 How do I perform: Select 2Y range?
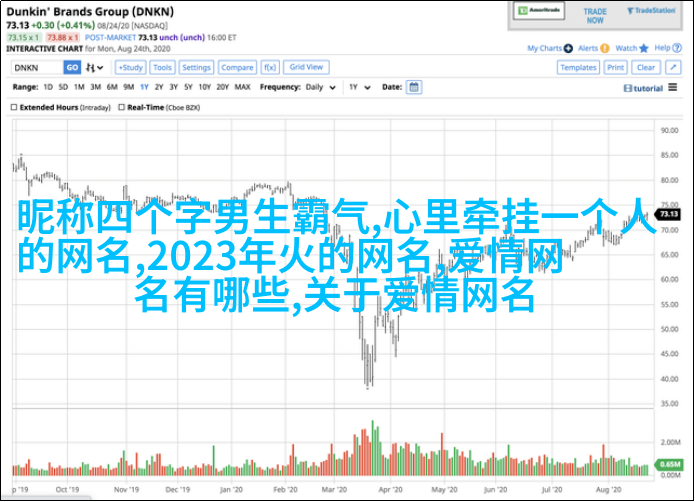point(159,87)
